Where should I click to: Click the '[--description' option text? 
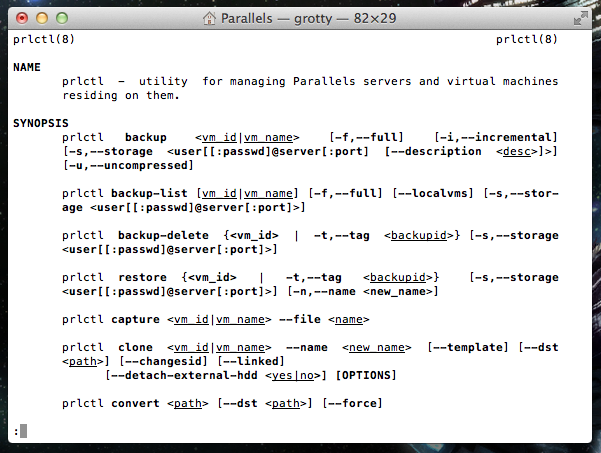point(433,152)
